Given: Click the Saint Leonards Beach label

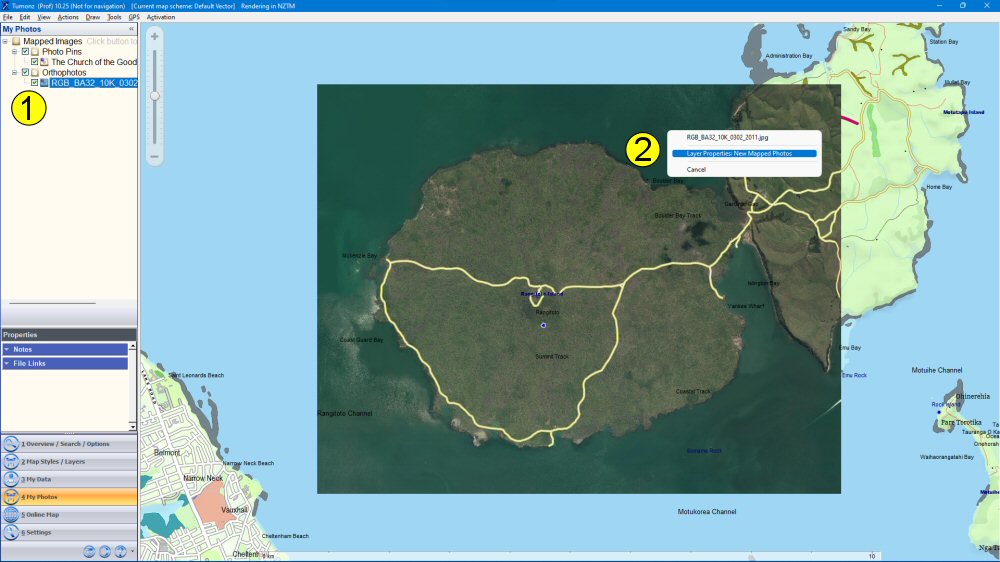Looking at the screenshot, I should click(x=196, y=375).
